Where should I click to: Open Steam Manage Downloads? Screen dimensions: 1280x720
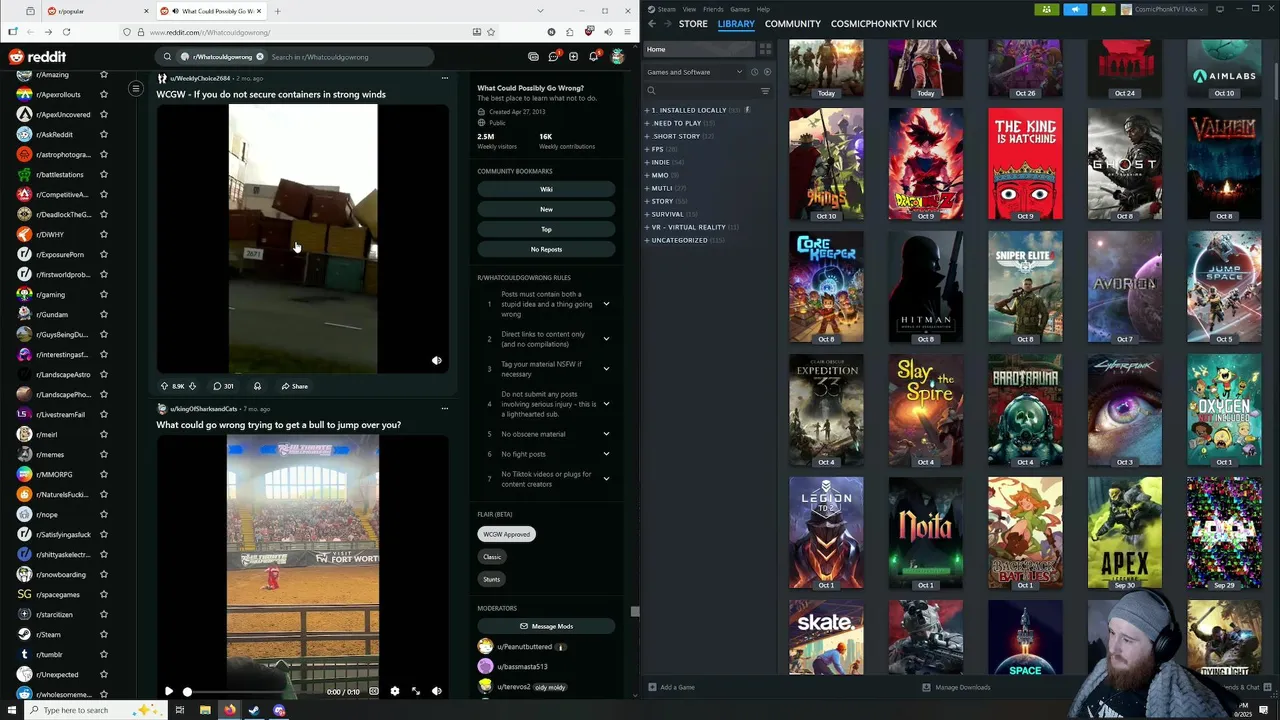(956, 687)
